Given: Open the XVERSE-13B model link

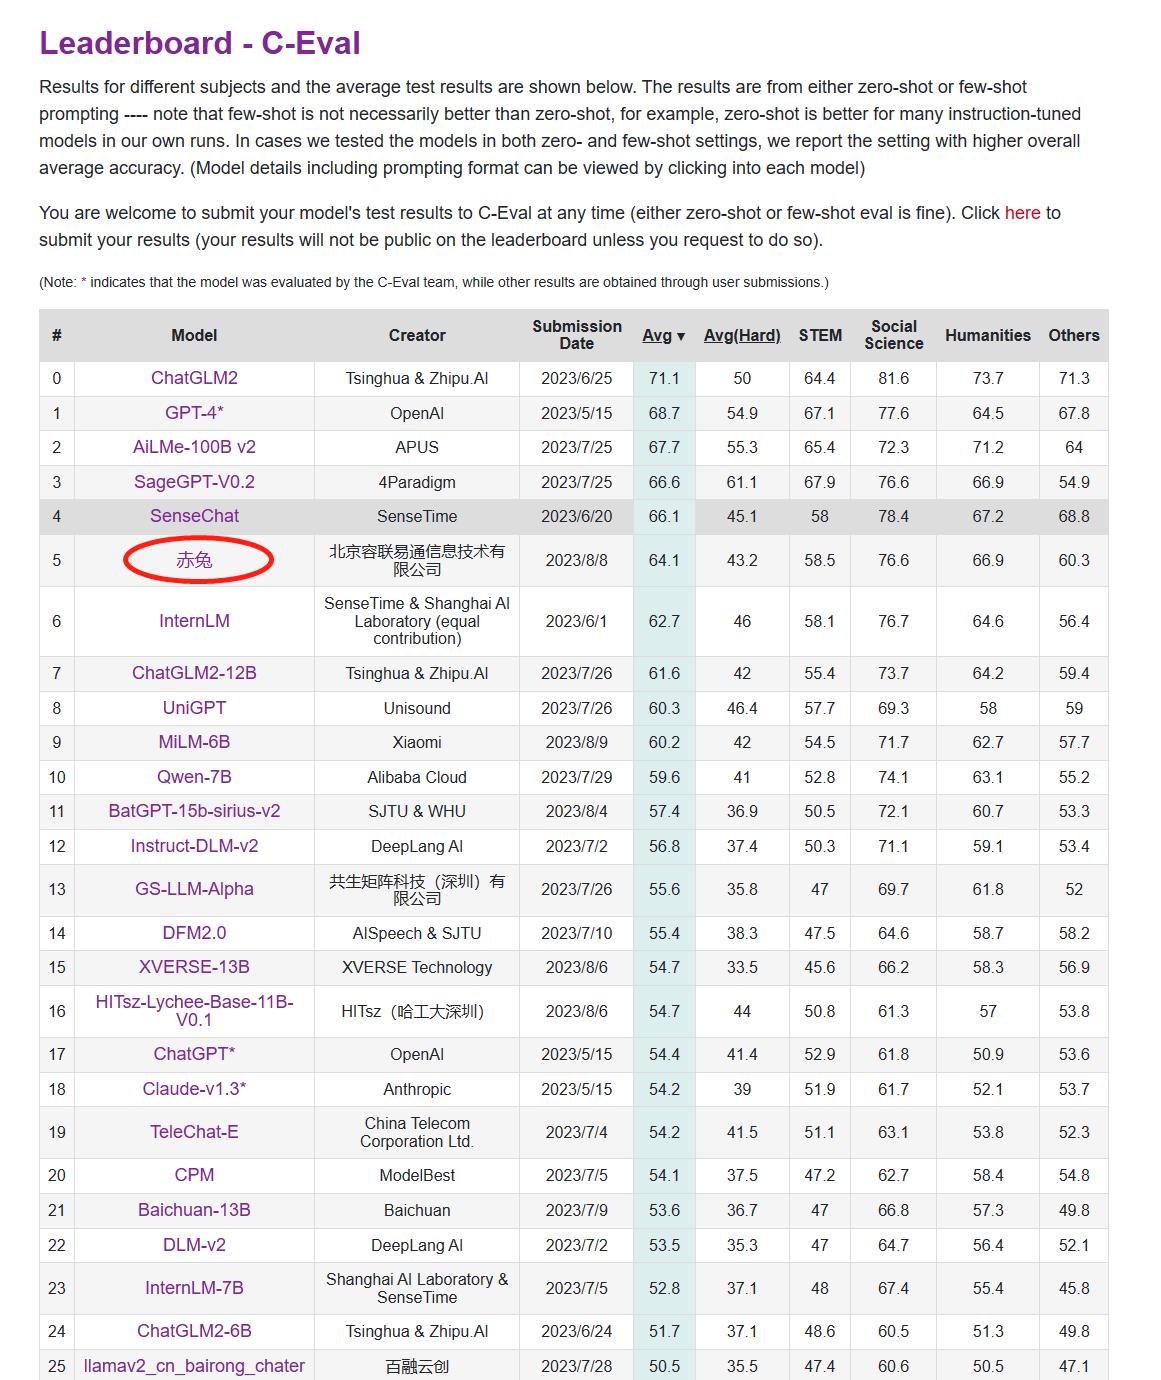Looking at the screenshot, I should click(193, 968).
